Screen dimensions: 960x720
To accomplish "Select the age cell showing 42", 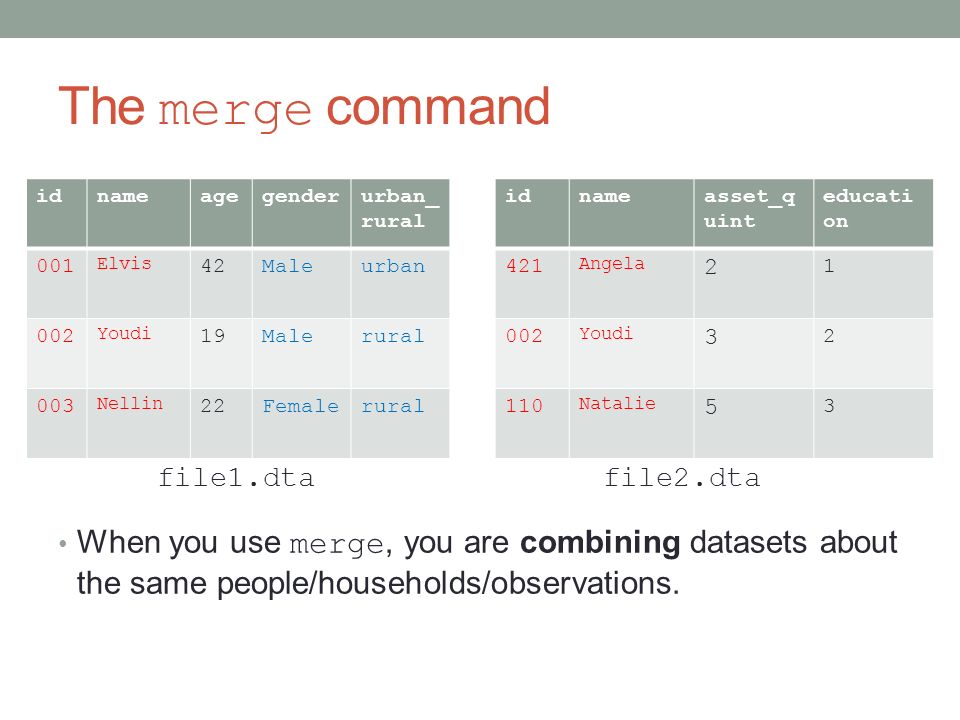I will (x=221, y=283).
